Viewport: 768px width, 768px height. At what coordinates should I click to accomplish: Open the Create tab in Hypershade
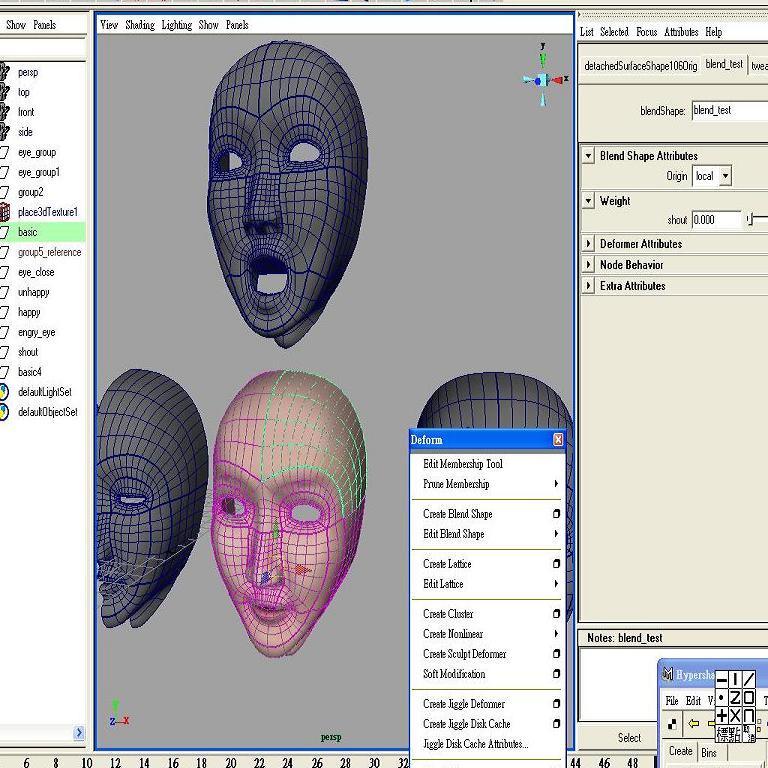click(x=680, y=751)
